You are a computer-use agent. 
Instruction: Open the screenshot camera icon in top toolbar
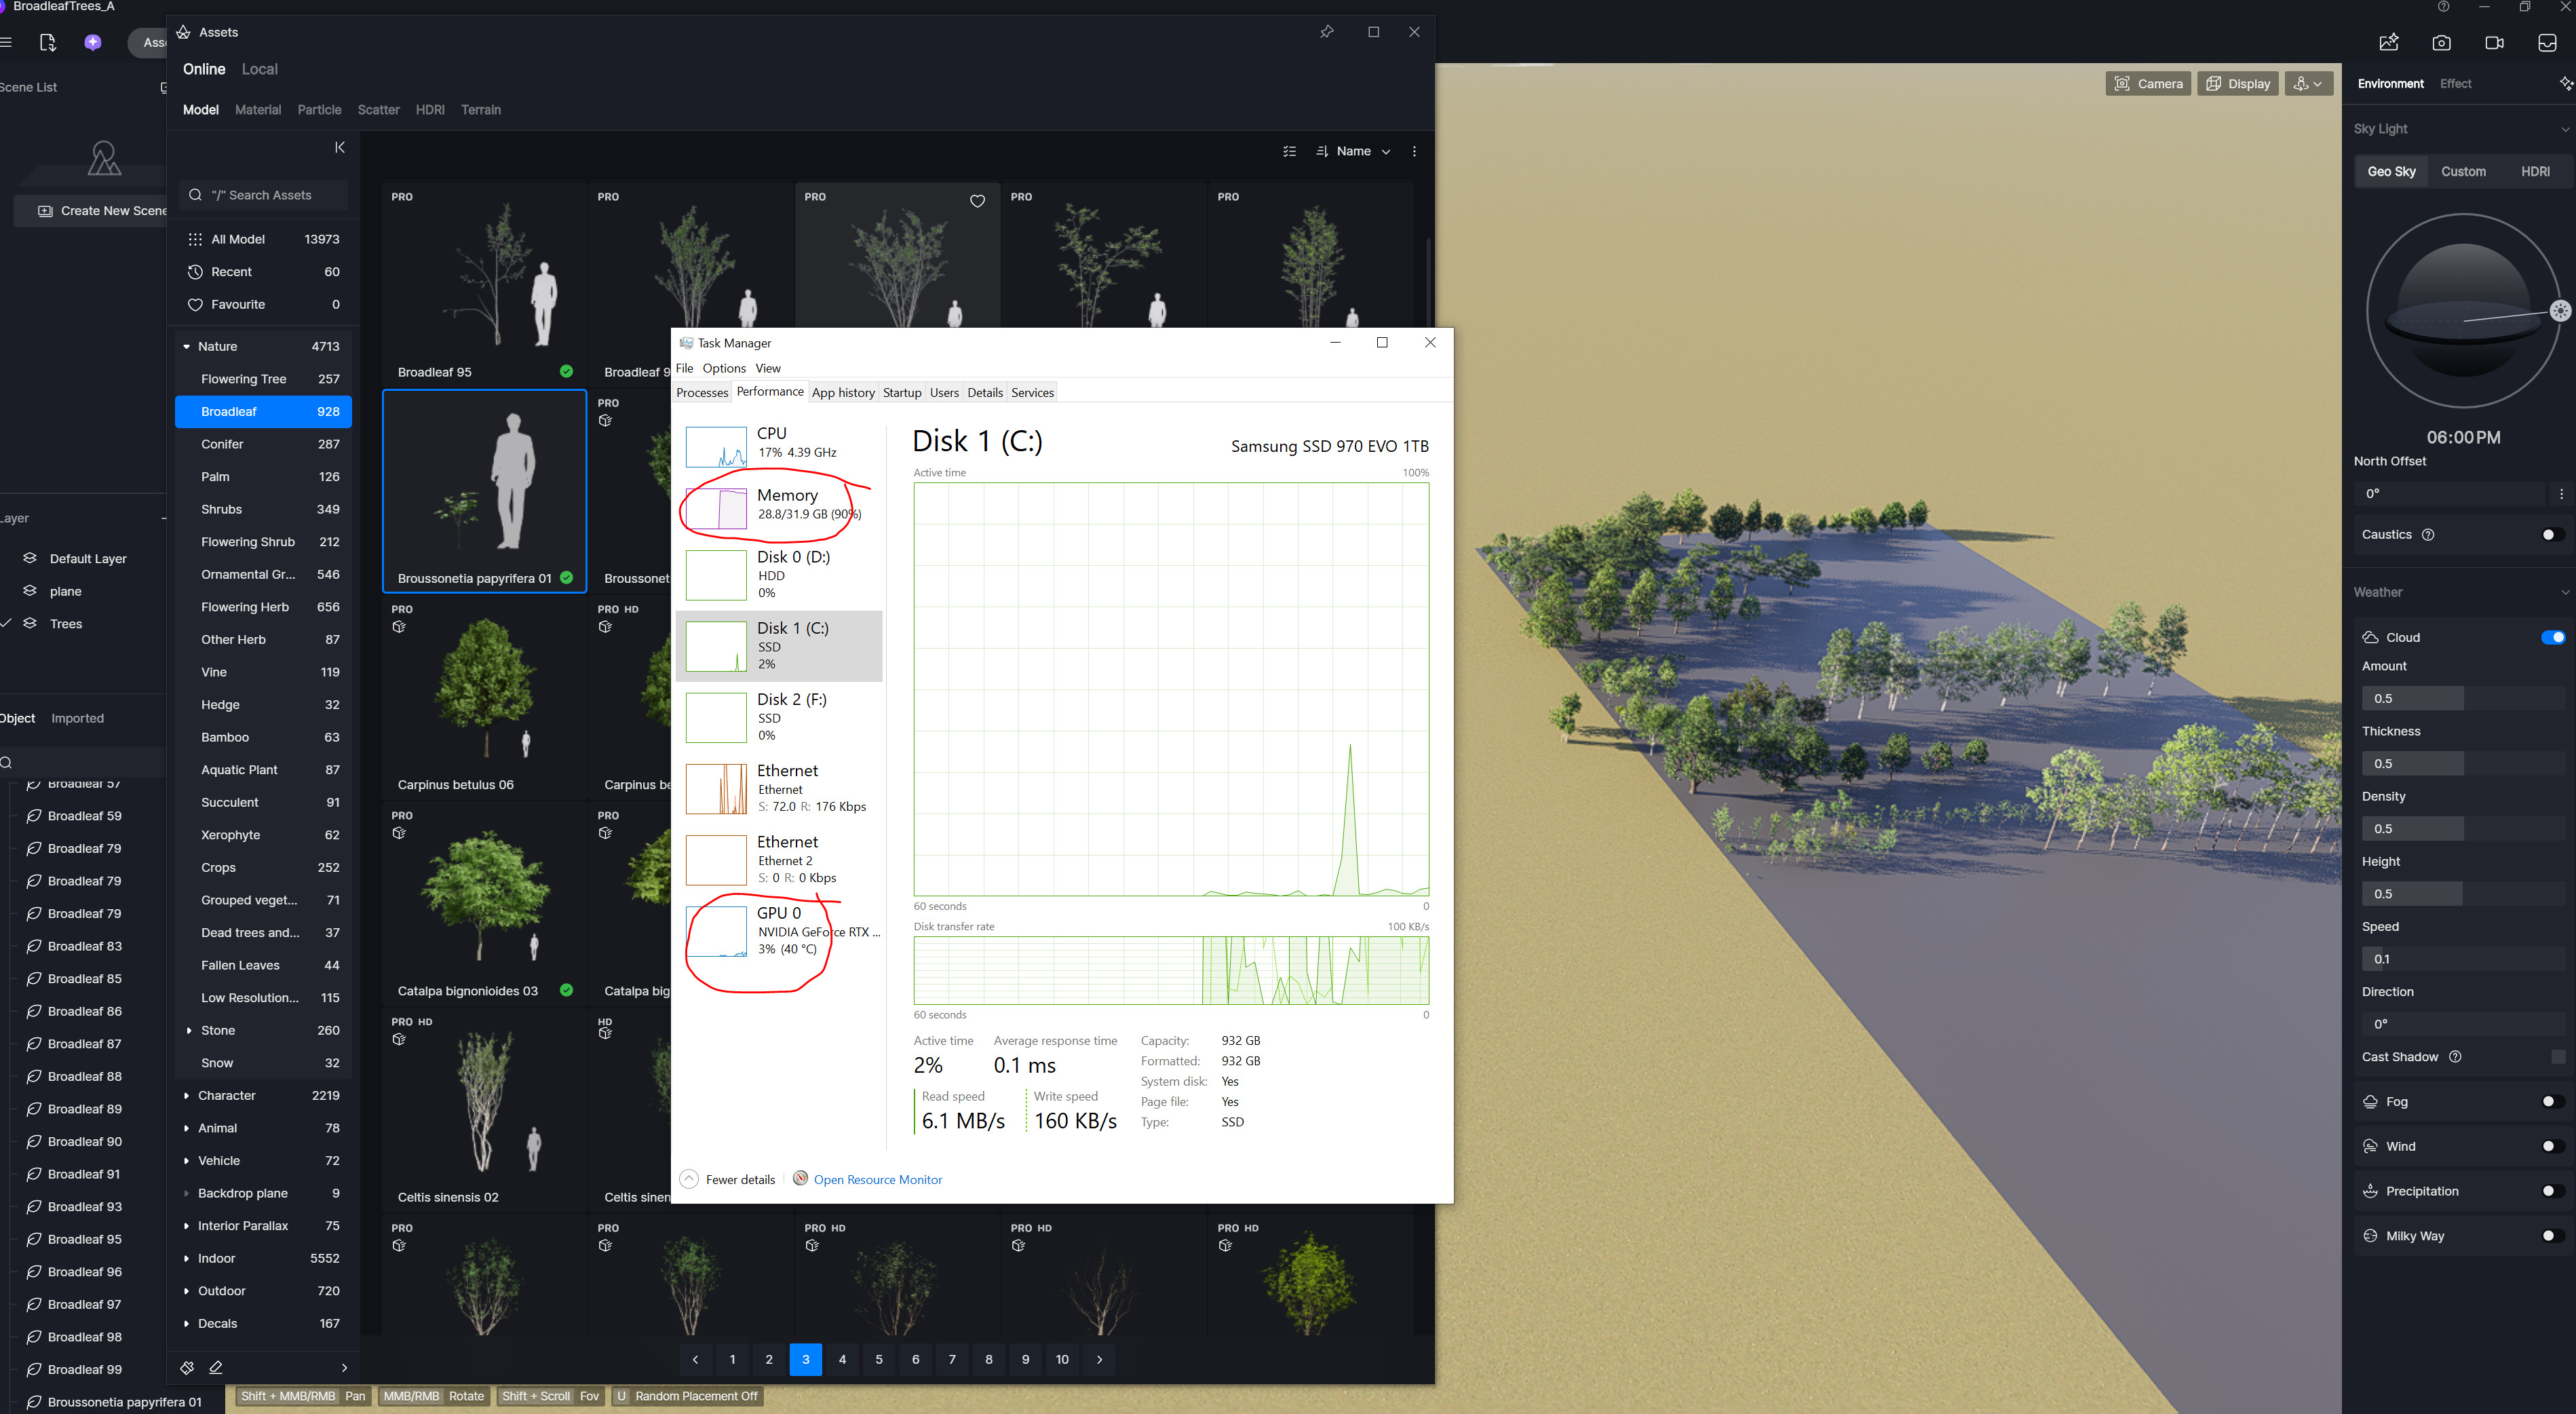[x=2441, y=43]
